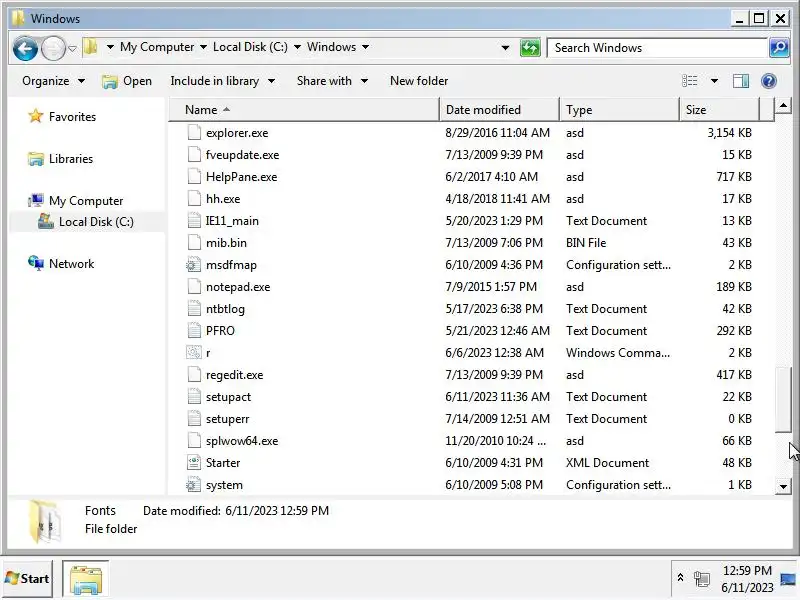Sort by the Size column header
The image size is (800, 600).
click(719, 110)
